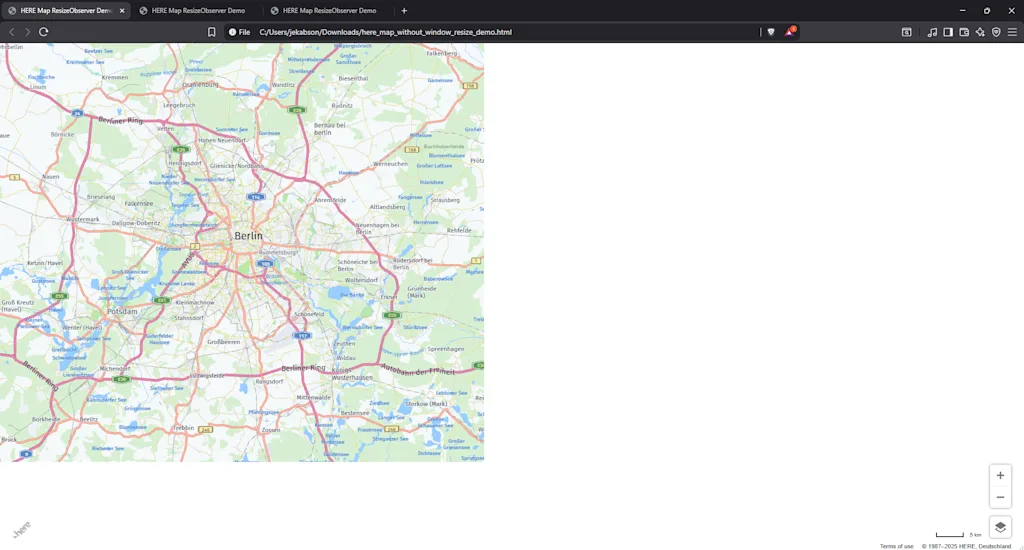Zoom out on the map with minus button
Screen dimensions: 1024x550
[x=1000, y=497]
